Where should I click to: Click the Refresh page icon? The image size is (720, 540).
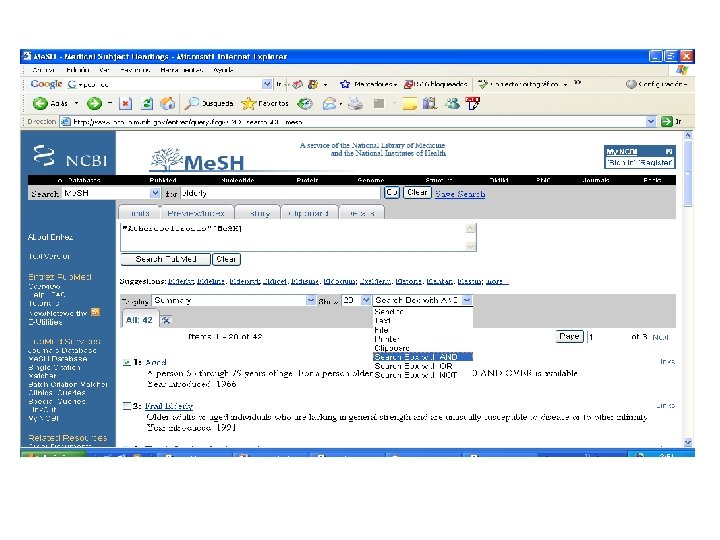click(x=147, y=104)
